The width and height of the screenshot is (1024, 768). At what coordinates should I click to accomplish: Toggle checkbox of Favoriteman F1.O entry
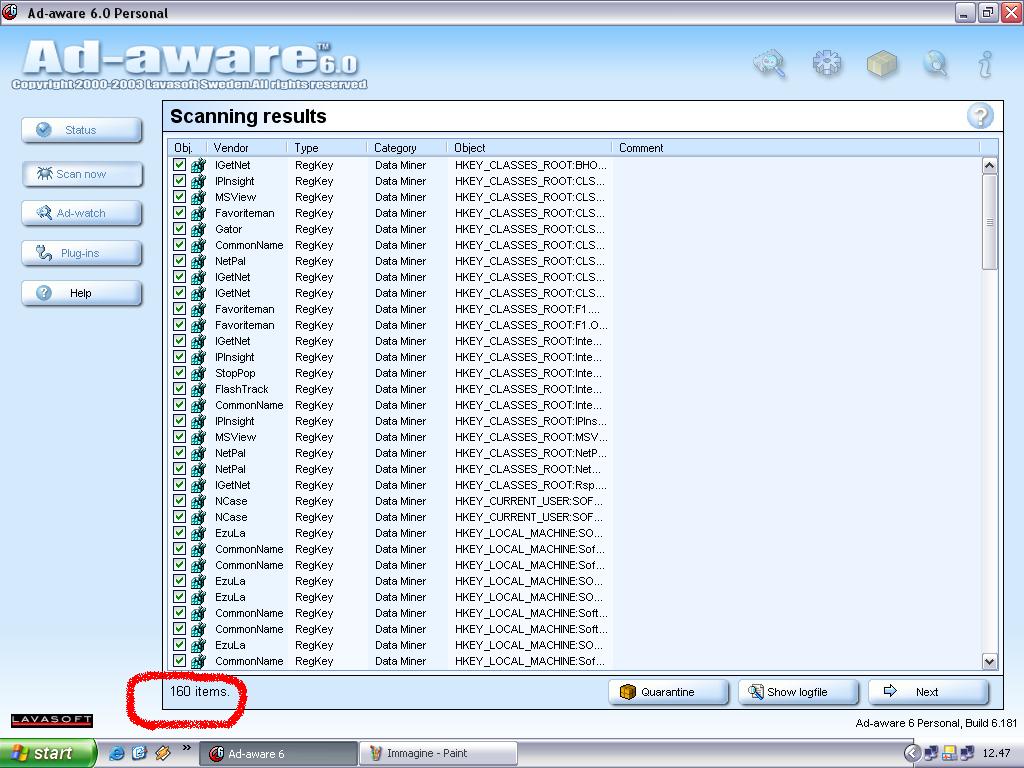click(180, 325)
